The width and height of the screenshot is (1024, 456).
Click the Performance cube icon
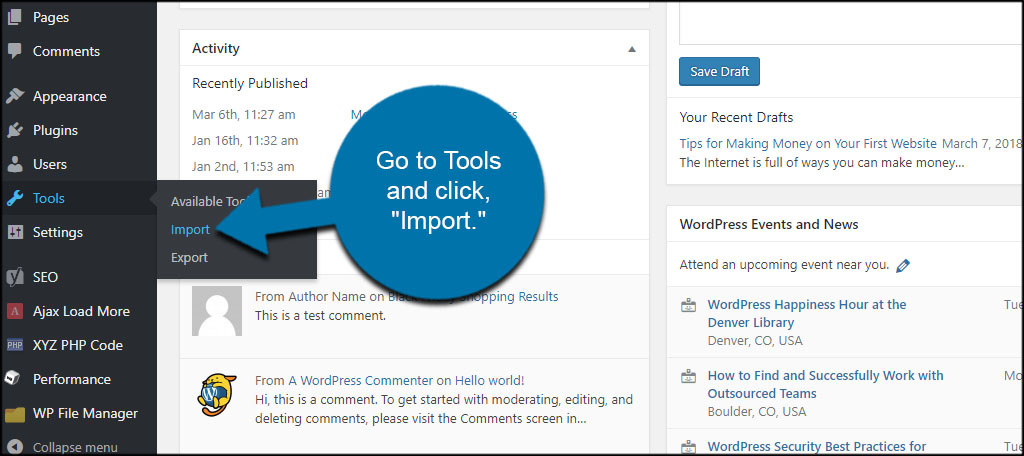point(14,379)
